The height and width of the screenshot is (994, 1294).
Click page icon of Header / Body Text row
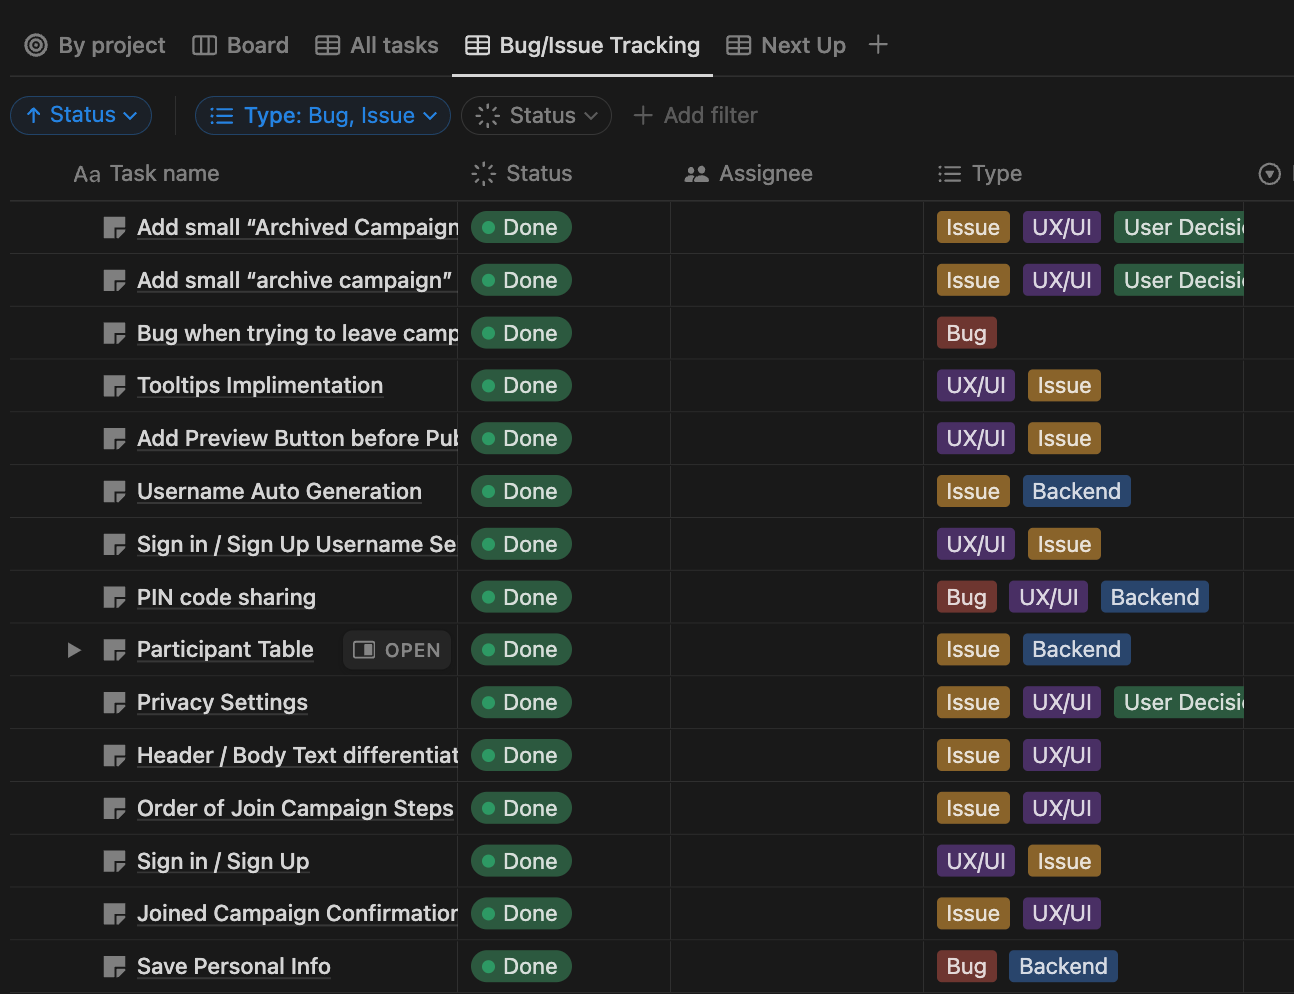(114, 756)
